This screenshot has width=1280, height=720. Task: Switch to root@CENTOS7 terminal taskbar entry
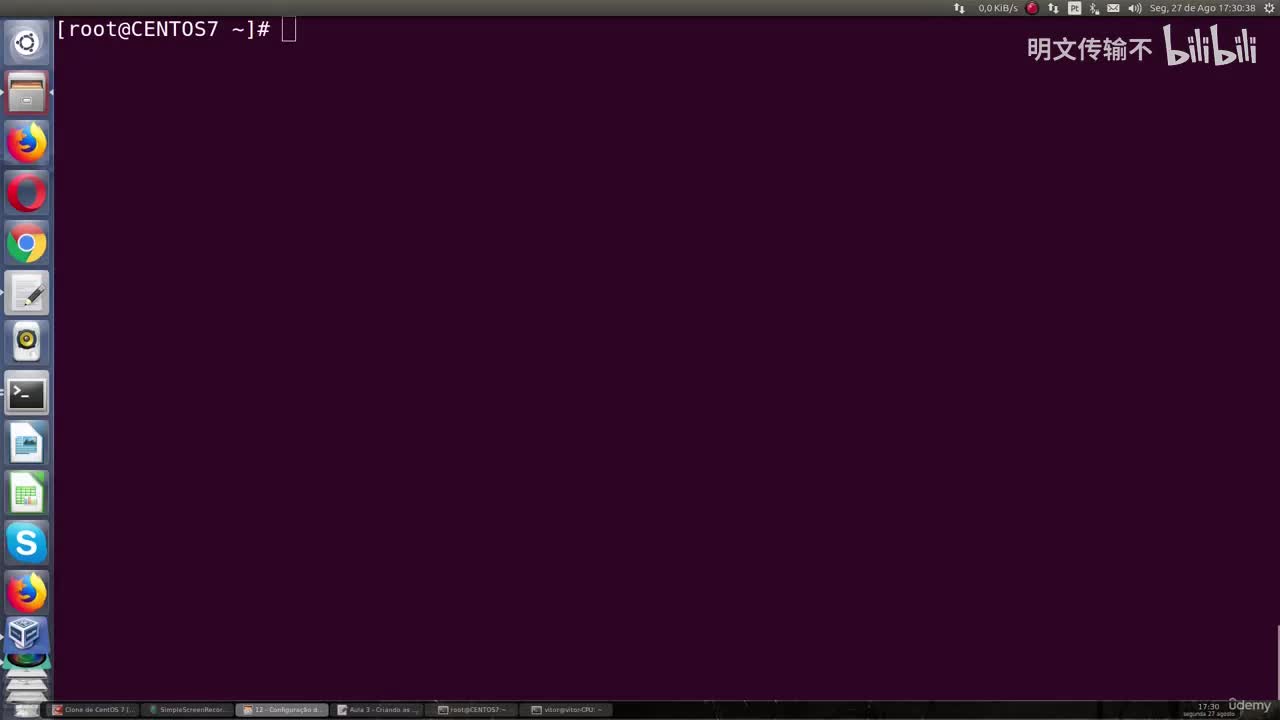pyautogui.click(x=473, y=710)
